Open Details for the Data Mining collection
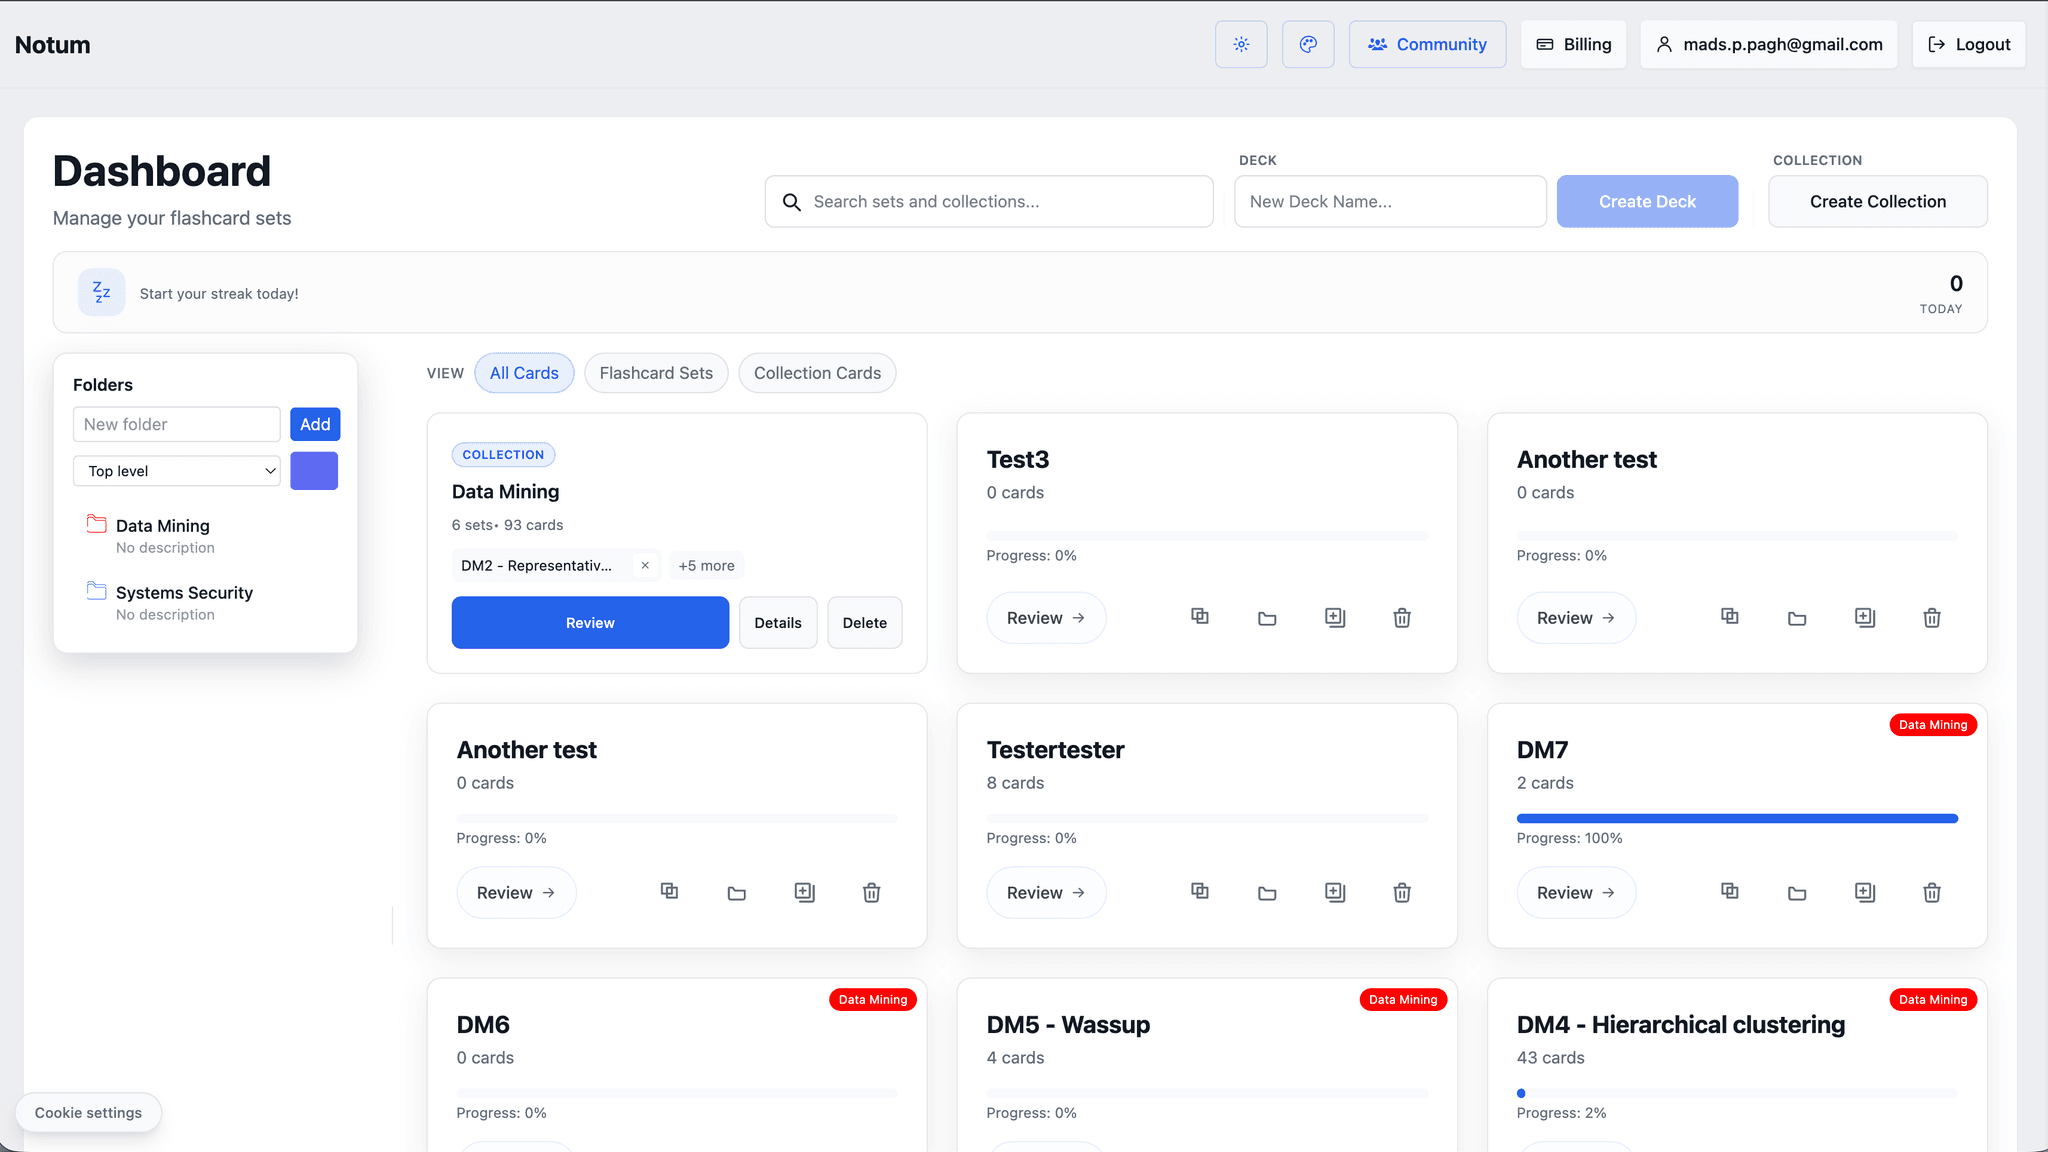The height and width of the screenshot is (1152, 2048). pyautogui.click(x=778, y=623)
